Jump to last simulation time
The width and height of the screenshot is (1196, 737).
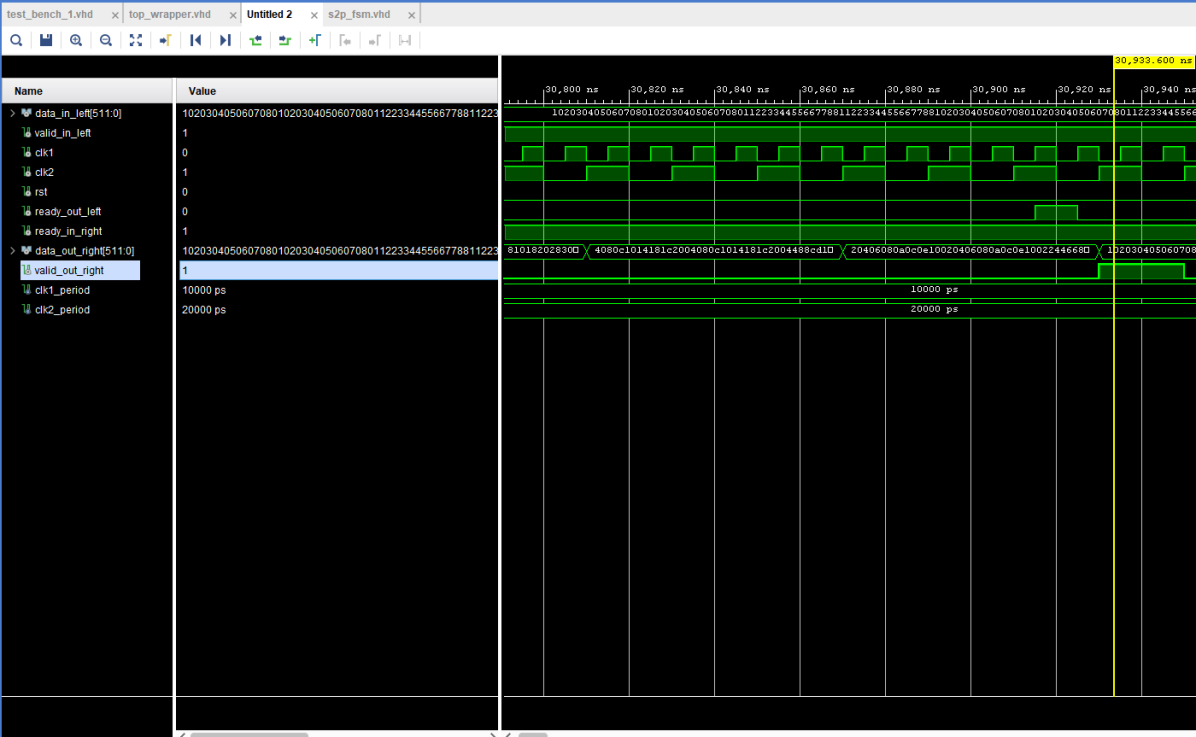225,40
